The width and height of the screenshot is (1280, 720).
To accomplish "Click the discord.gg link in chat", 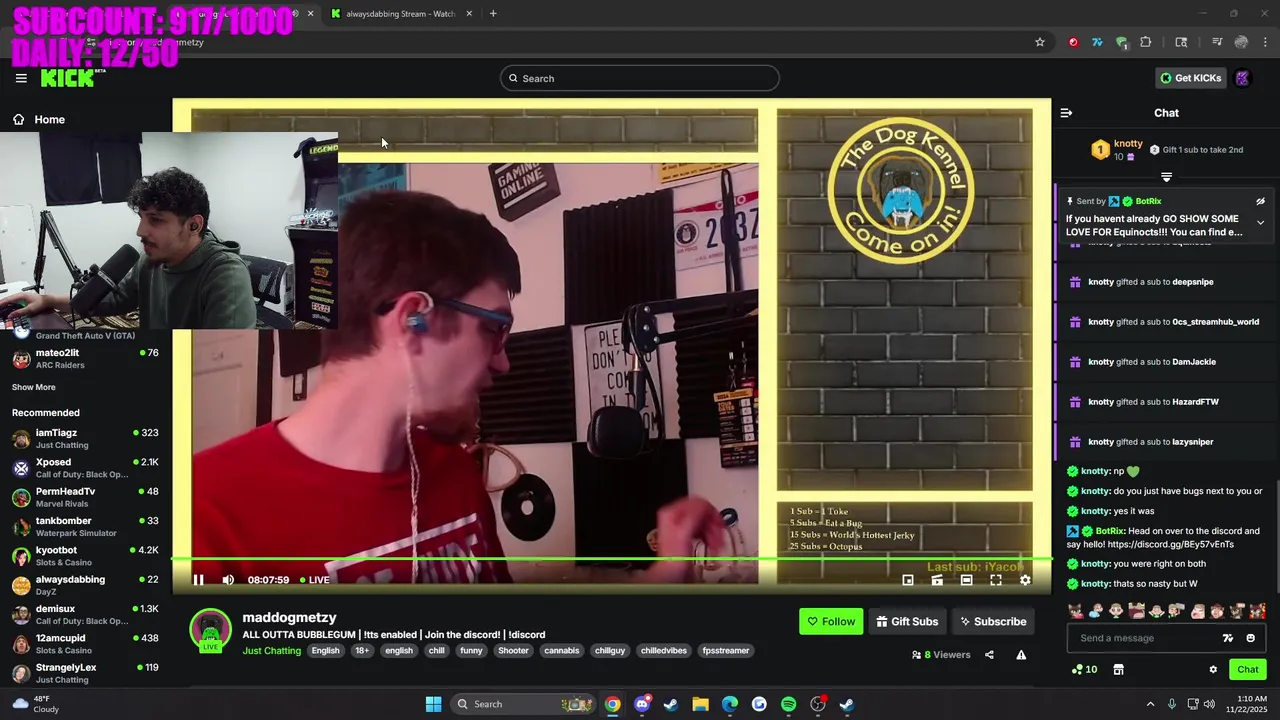I will coord(1170,545).
